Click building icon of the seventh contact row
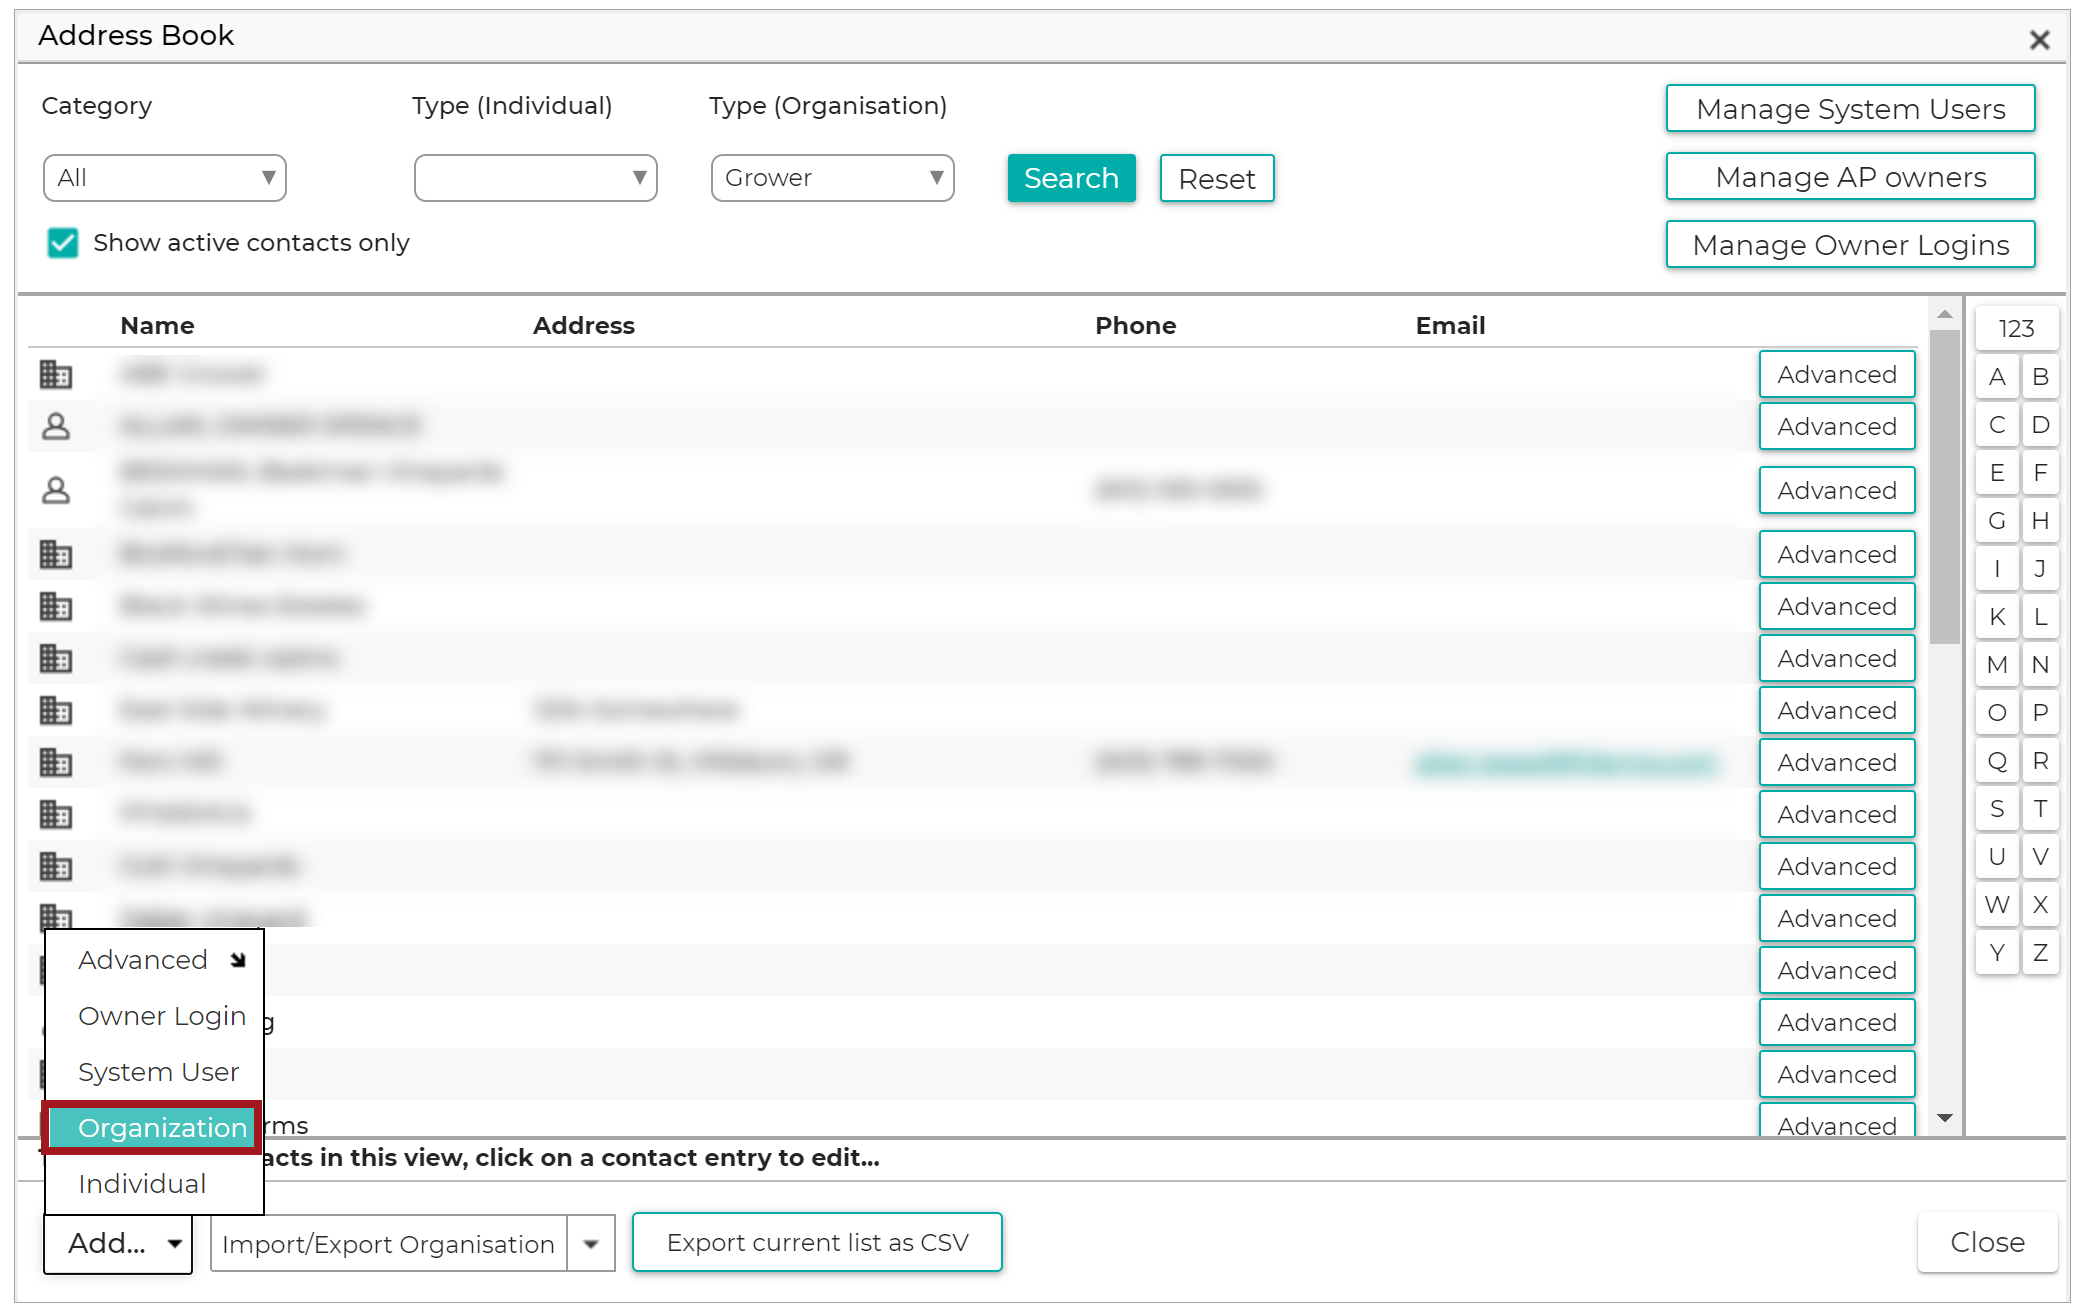 56,711
